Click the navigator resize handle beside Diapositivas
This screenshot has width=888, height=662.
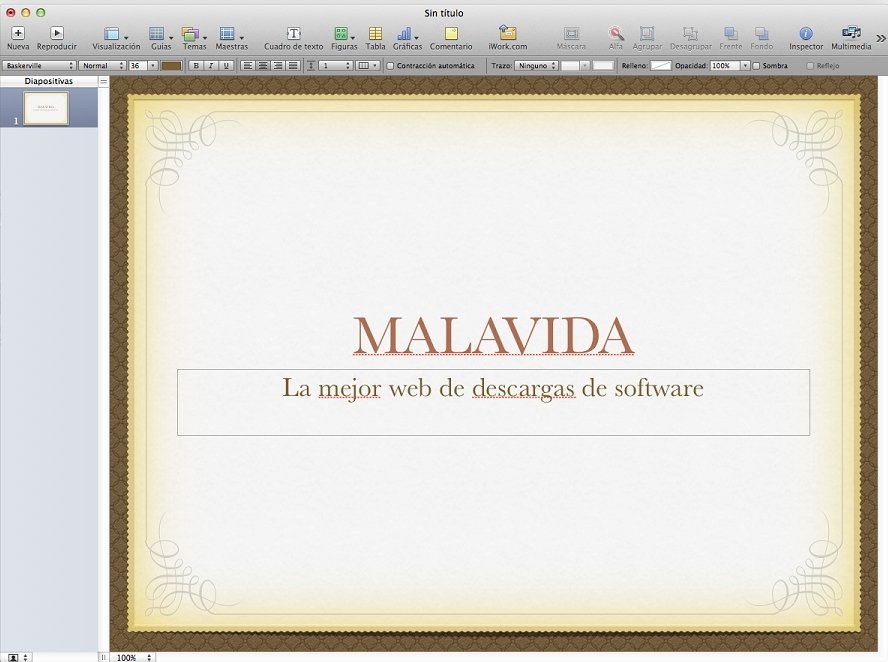(x=103, y=82)
